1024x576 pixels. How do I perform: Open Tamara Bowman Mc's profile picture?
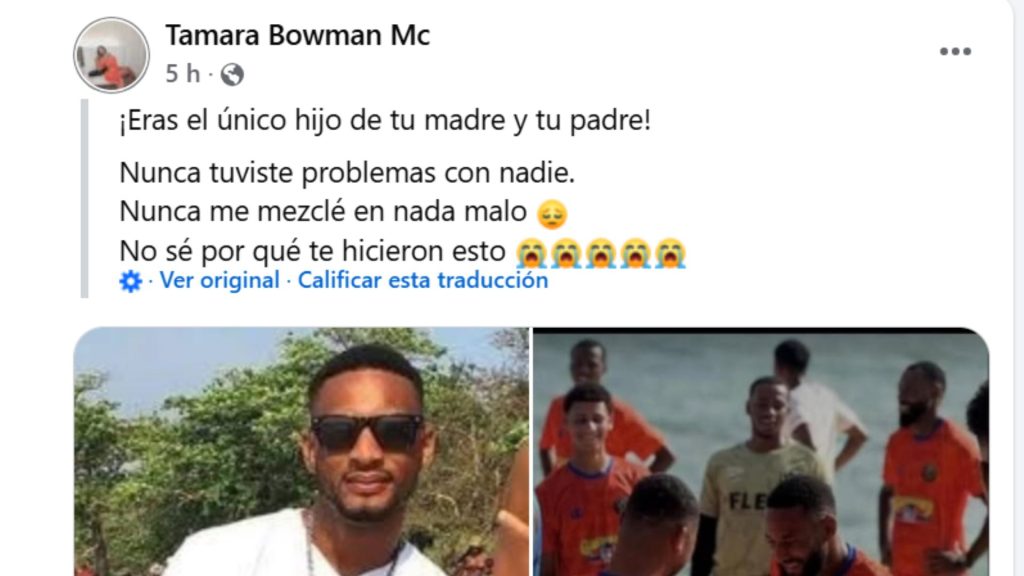click(x=111, y=55)
